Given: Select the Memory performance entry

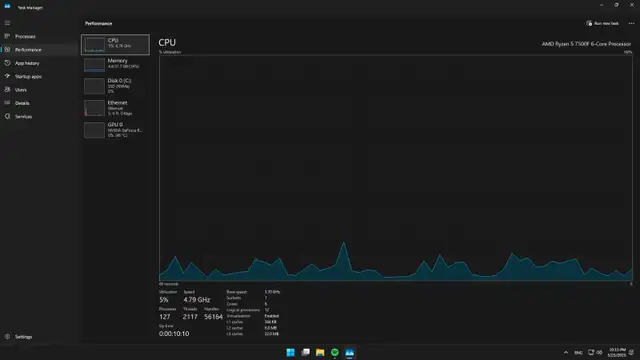Looking at the screenshot, I should tap(115, 64).
